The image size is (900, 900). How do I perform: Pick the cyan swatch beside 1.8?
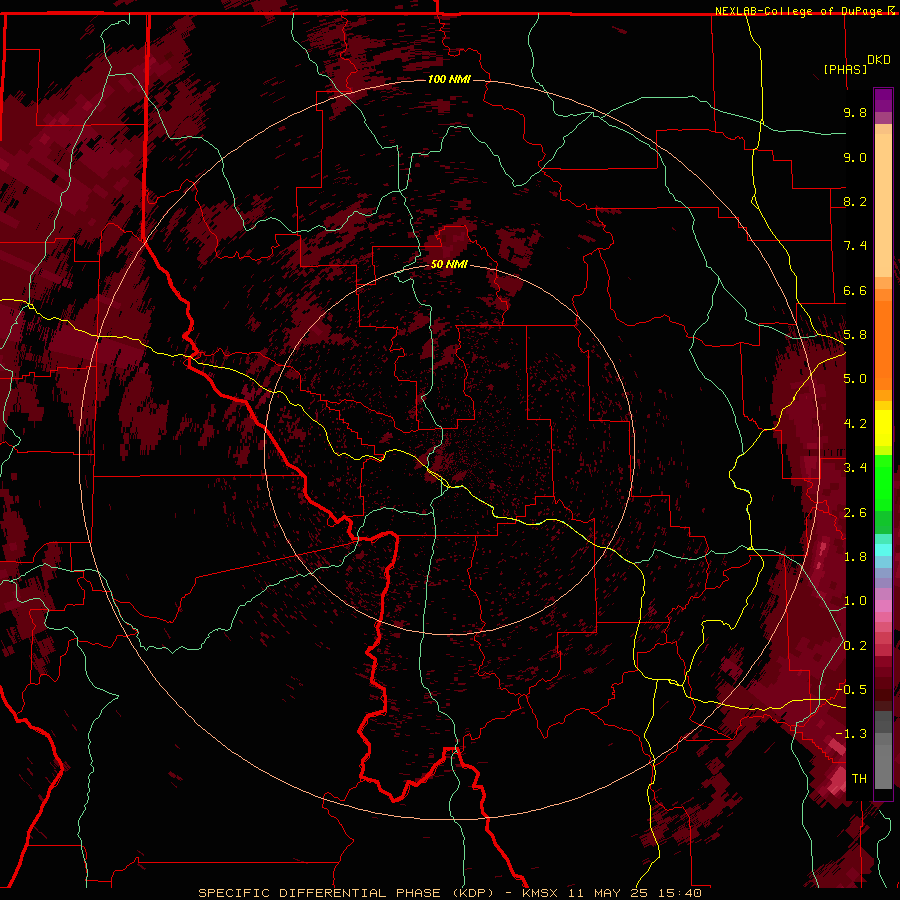(x=883, y=550)
